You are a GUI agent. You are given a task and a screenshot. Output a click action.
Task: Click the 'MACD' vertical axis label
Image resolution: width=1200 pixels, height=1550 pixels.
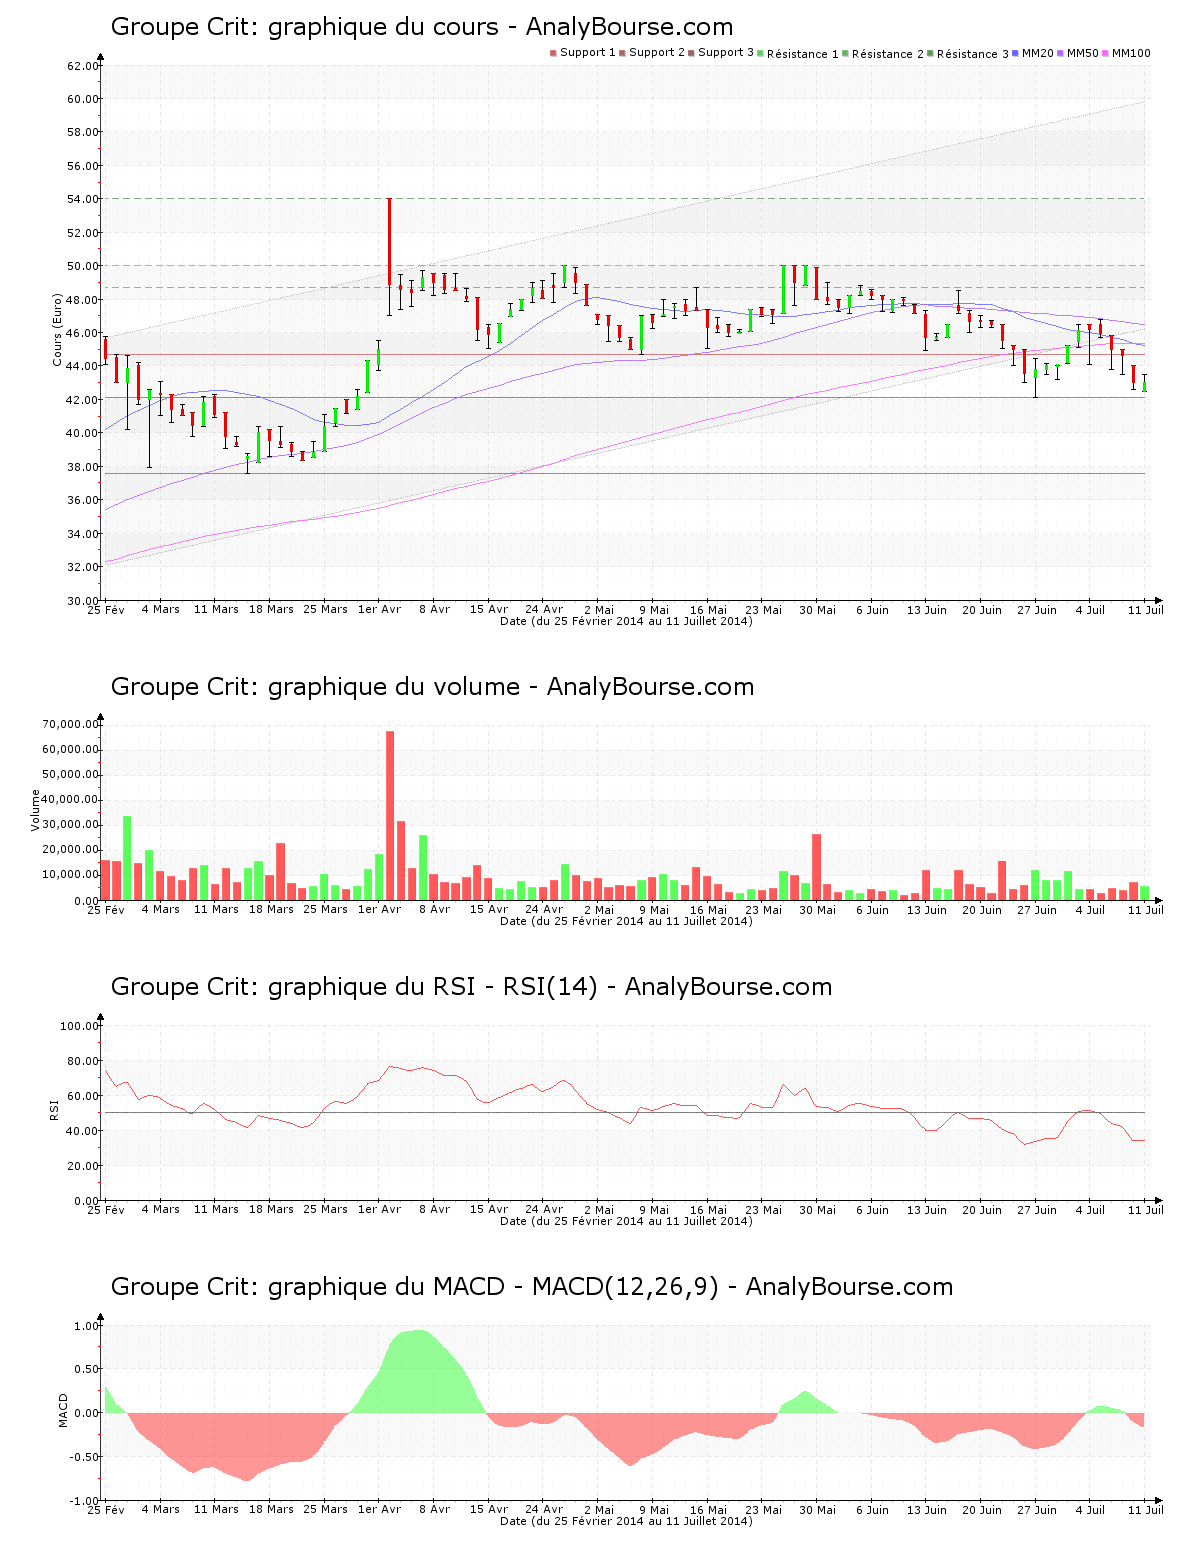[63, 1410]
